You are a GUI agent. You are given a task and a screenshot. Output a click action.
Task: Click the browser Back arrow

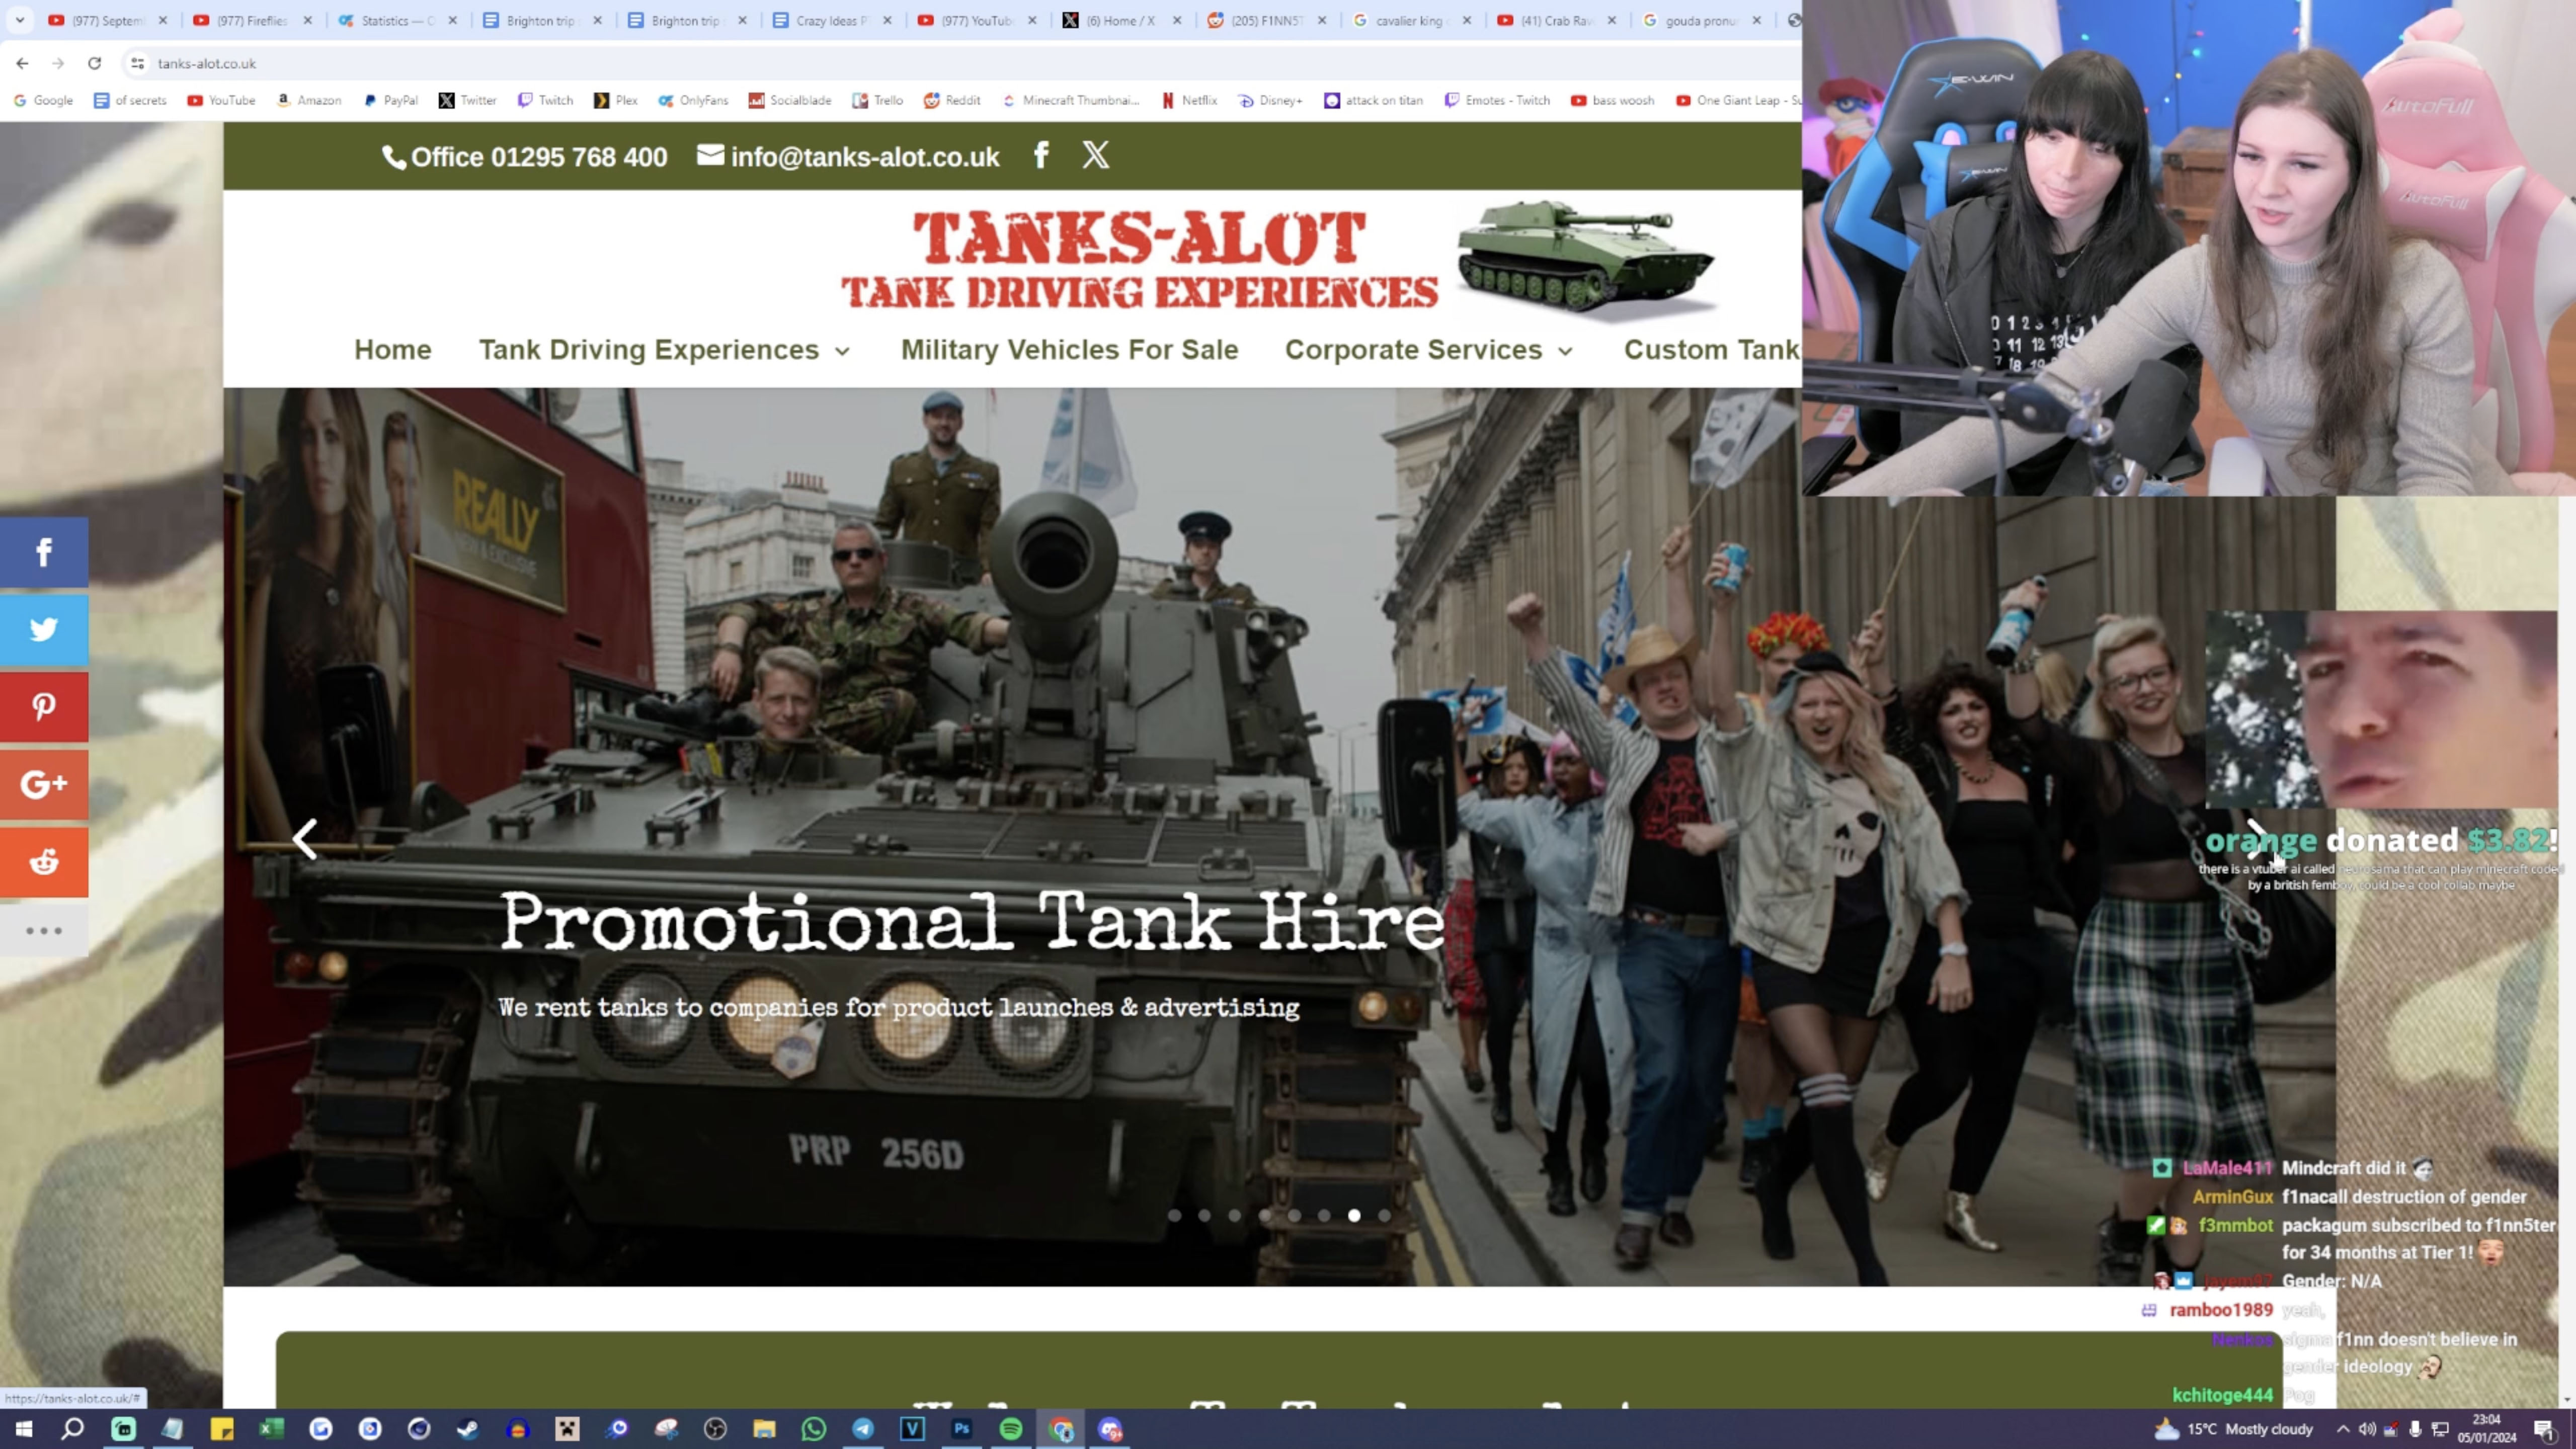point(22,63)
